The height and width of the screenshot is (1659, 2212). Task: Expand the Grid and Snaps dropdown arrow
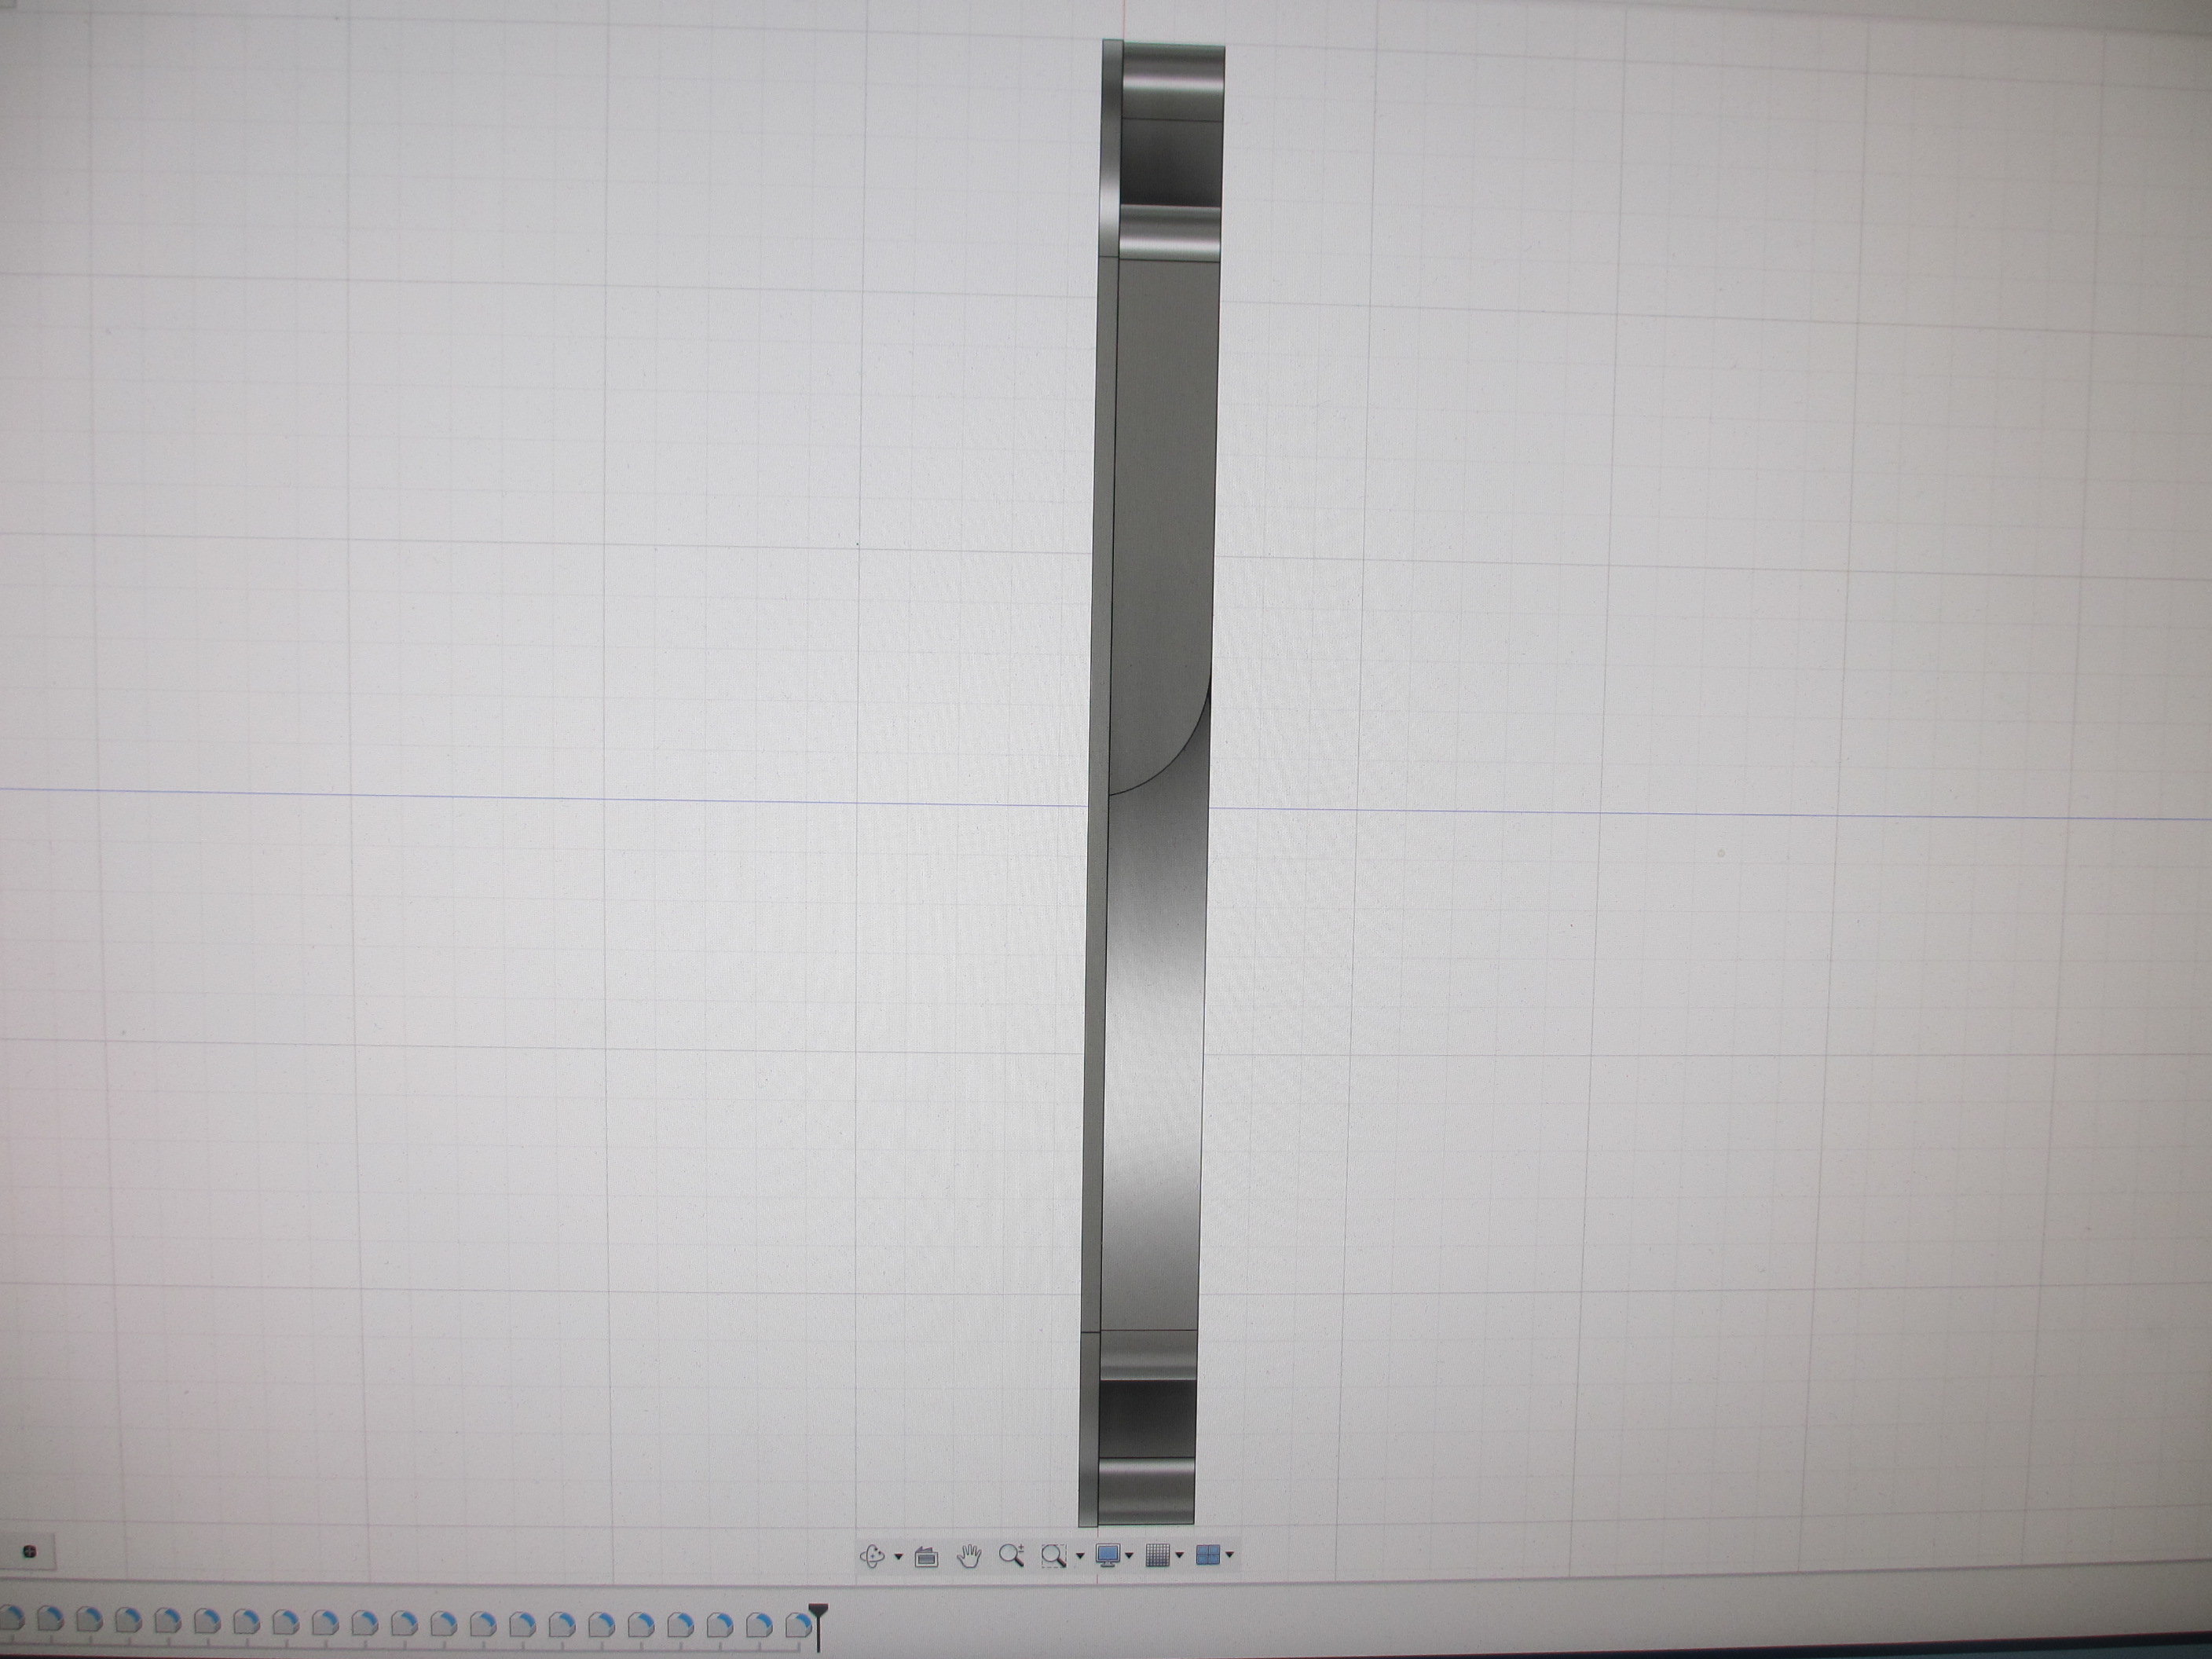point(1179,1555)
